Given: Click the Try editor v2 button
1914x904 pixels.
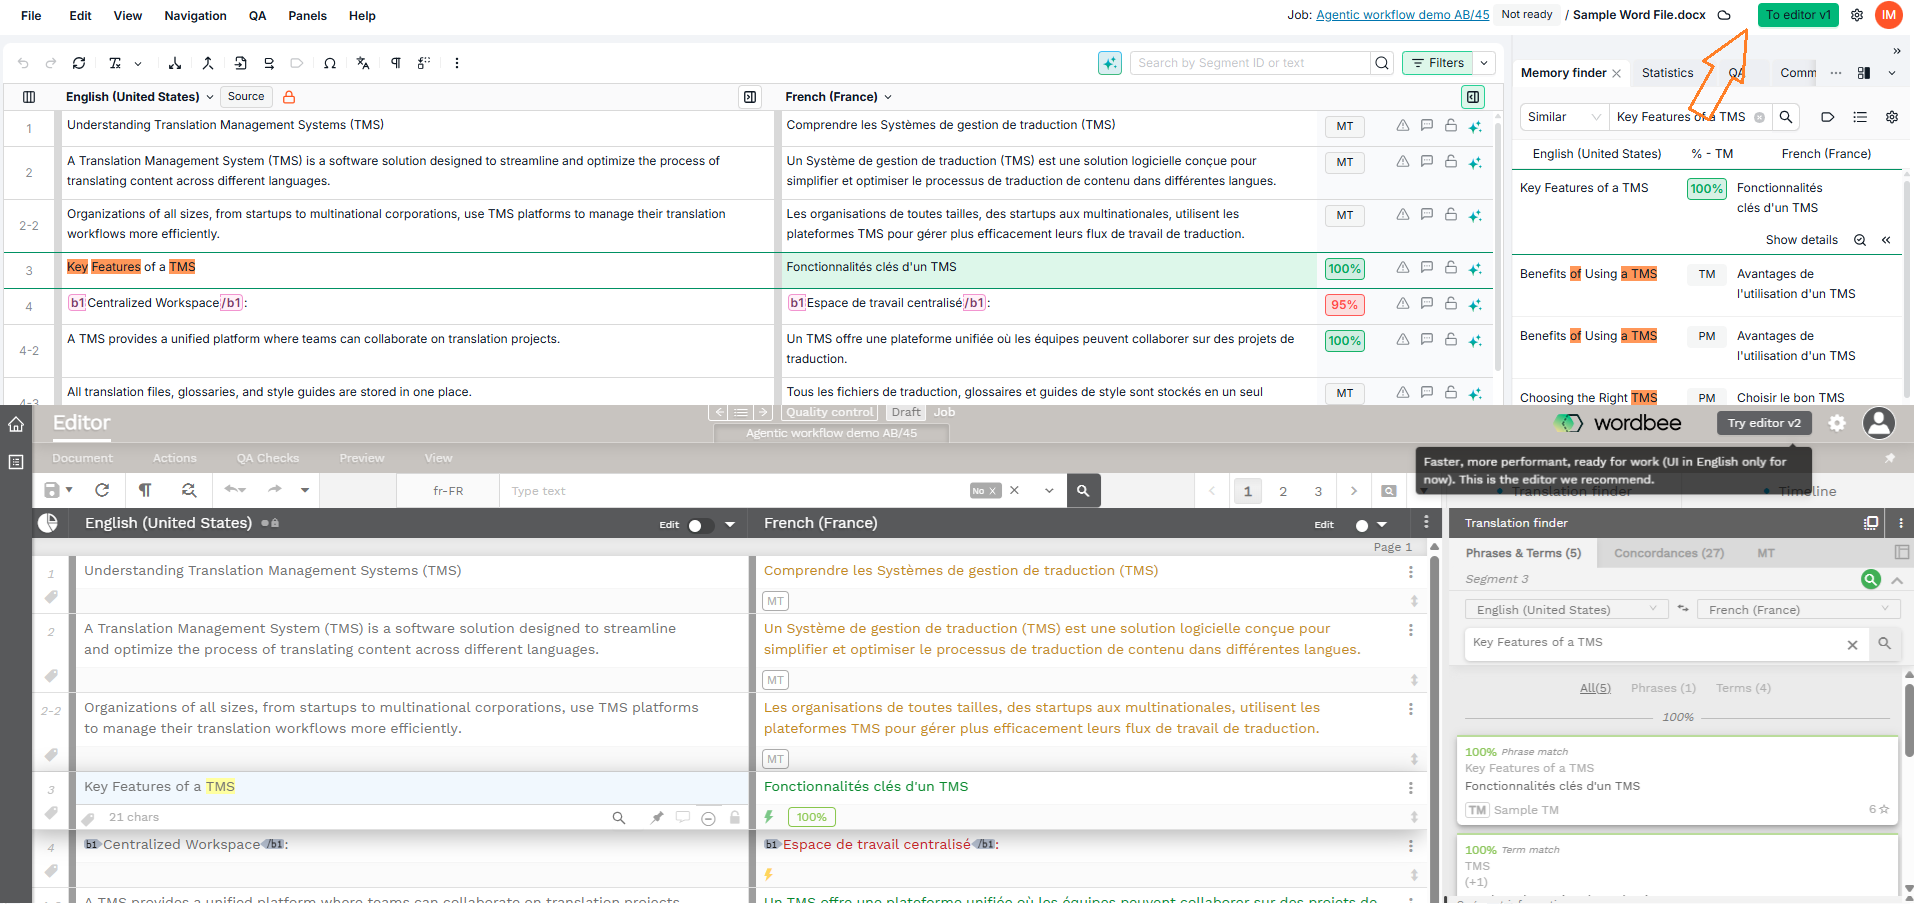Looking at the screenshot, I should [1764, 423].
